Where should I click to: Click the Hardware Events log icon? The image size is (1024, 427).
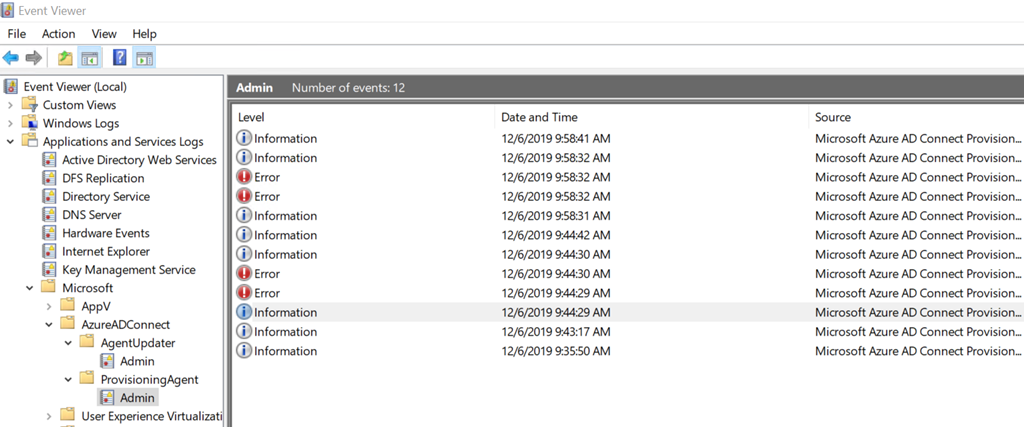pos(50,233)
